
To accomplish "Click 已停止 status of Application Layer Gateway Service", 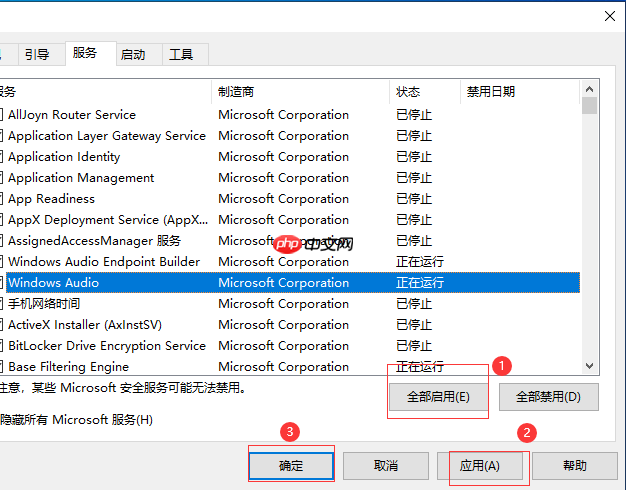I will (x=414, y=136).
